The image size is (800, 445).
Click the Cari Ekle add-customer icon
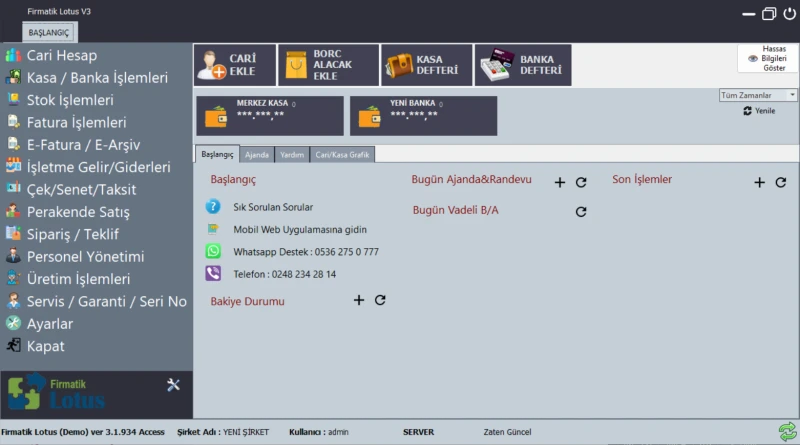coord(211,66)
